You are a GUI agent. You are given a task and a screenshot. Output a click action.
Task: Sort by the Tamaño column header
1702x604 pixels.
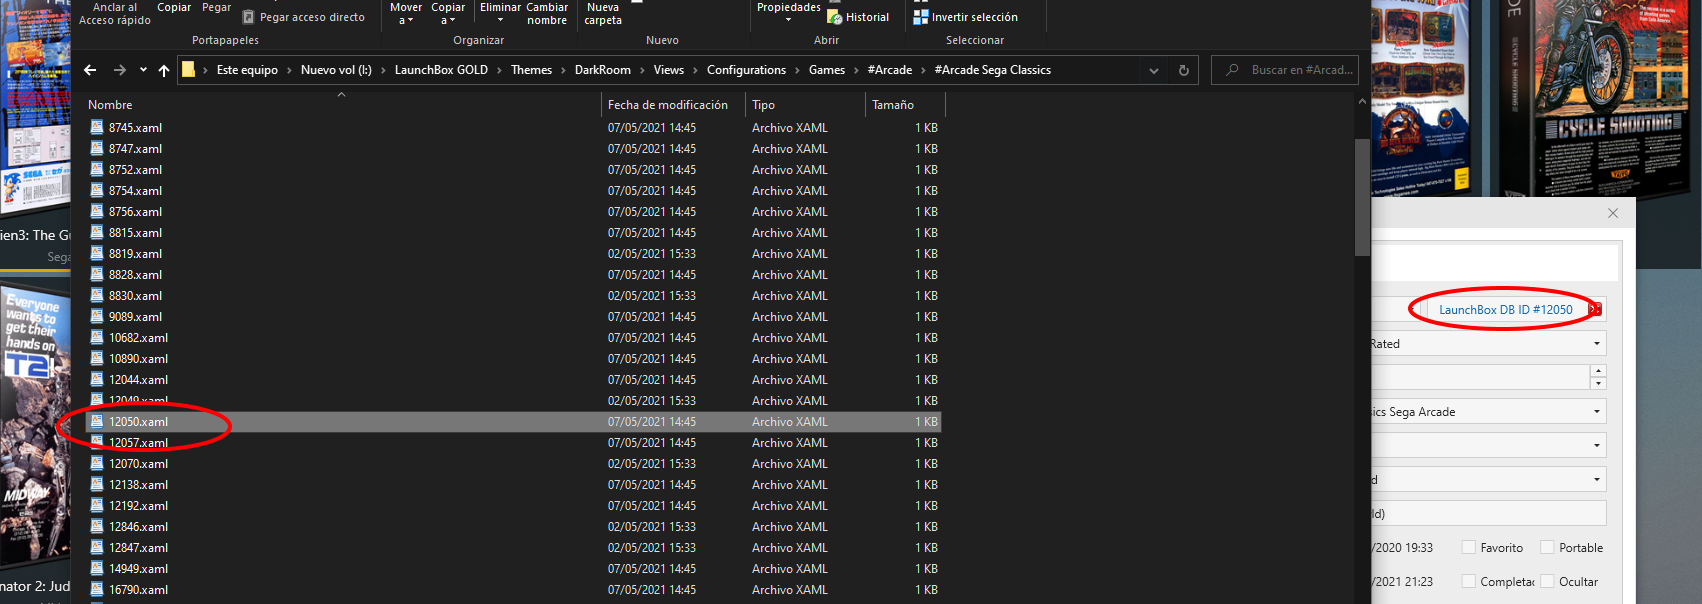(893, 105)
